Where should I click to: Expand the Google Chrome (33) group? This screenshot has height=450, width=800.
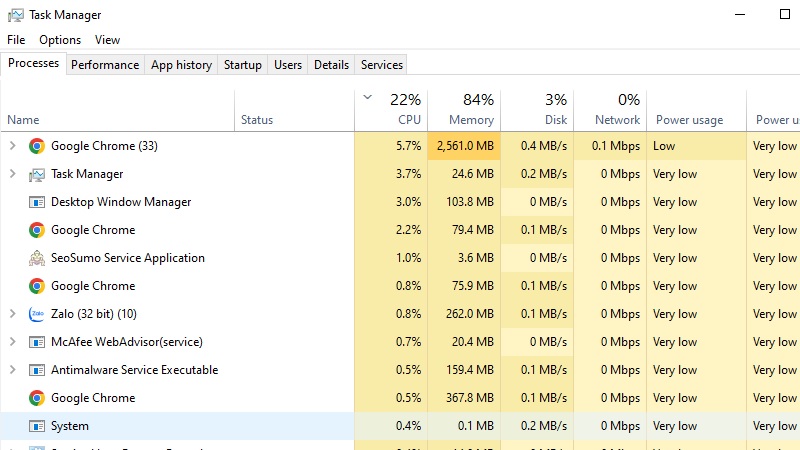click(x=13, y=146)
